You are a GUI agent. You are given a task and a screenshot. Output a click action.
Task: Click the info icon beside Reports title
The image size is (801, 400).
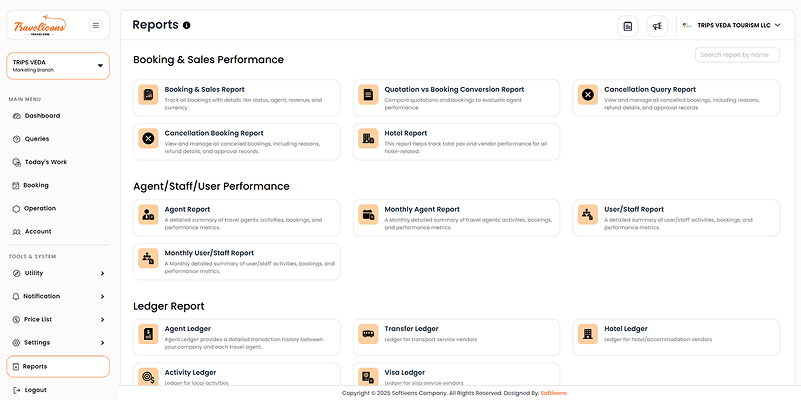pyautogui.click(x=187, y=25)
